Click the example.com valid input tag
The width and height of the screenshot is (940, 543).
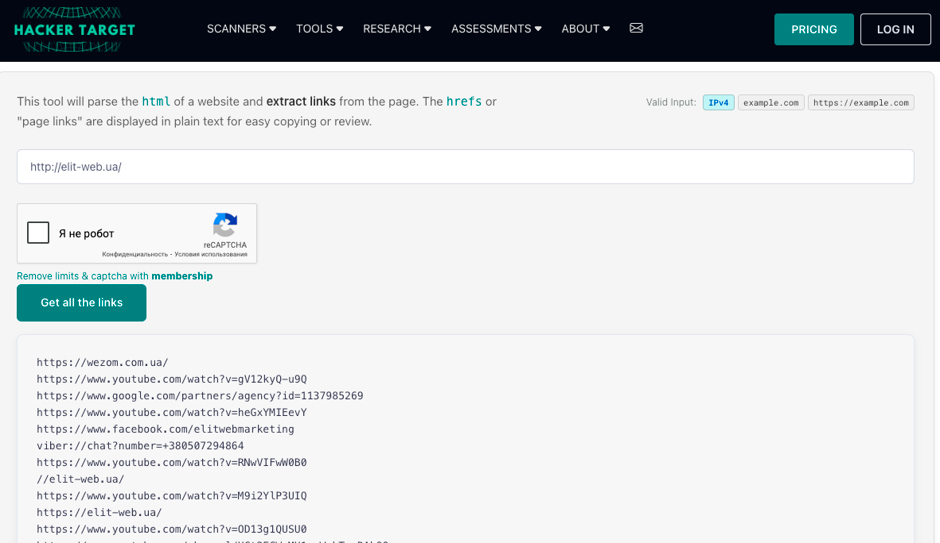coord(771,102)
